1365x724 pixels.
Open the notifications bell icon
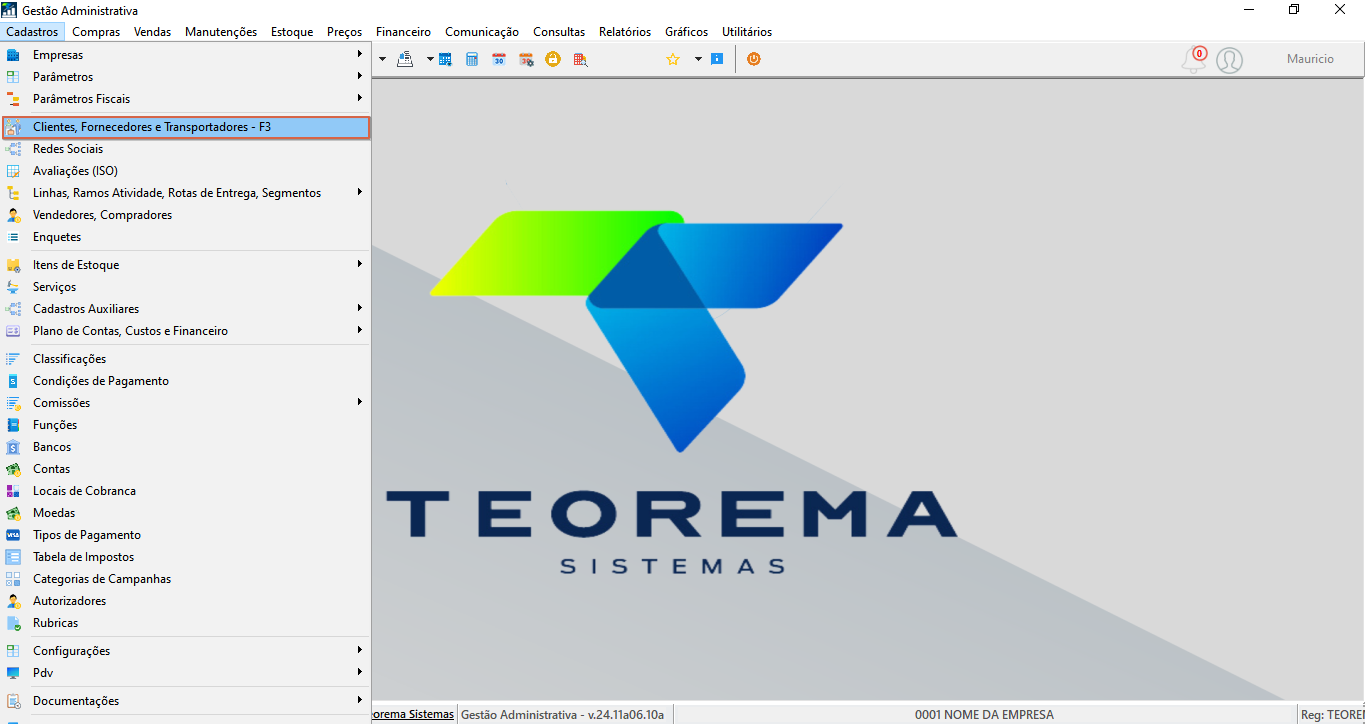1194,60
